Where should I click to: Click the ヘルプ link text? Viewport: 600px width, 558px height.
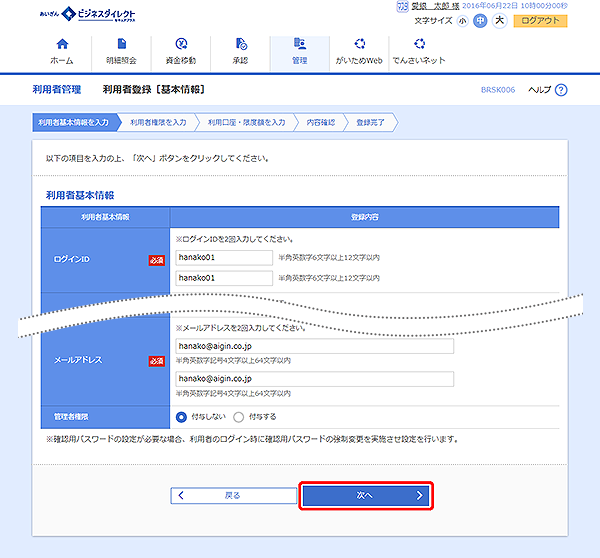tap(540, 90)
